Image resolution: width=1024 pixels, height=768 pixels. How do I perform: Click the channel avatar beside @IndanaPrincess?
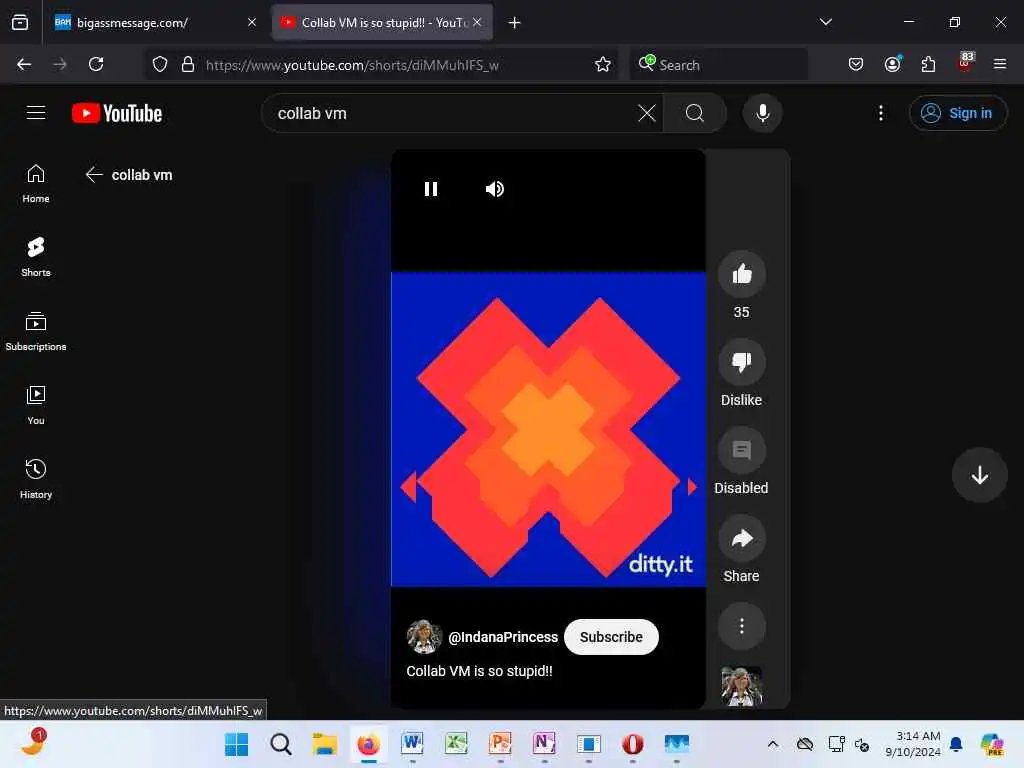tap(424, 637)
